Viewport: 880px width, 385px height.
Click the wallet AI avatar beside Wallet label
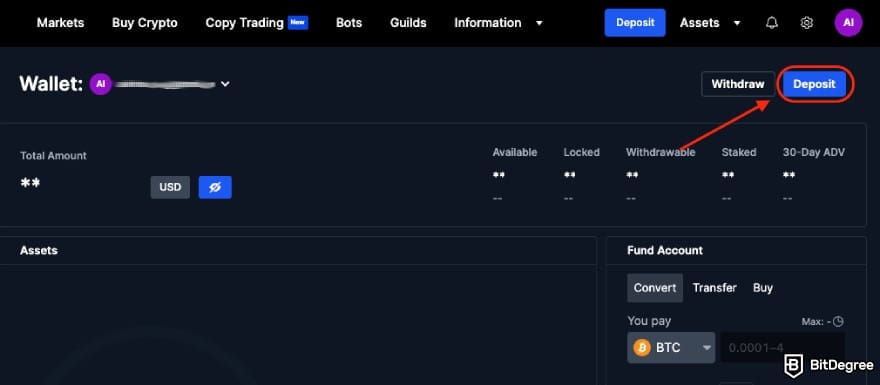[x=100, y=84]
